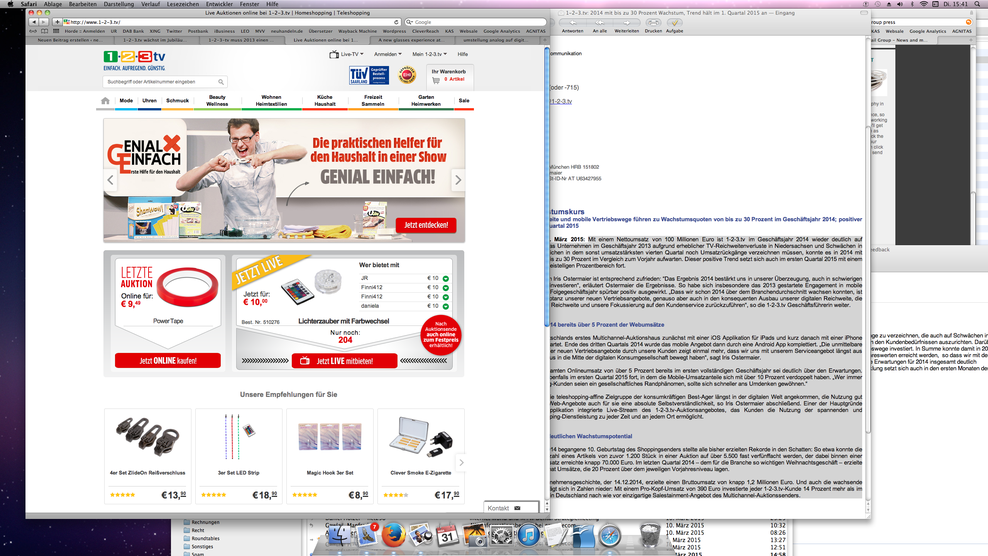Viewport: 988px width, 556px height.
Task: Open Firefox from the Dock
Action: 394,535
